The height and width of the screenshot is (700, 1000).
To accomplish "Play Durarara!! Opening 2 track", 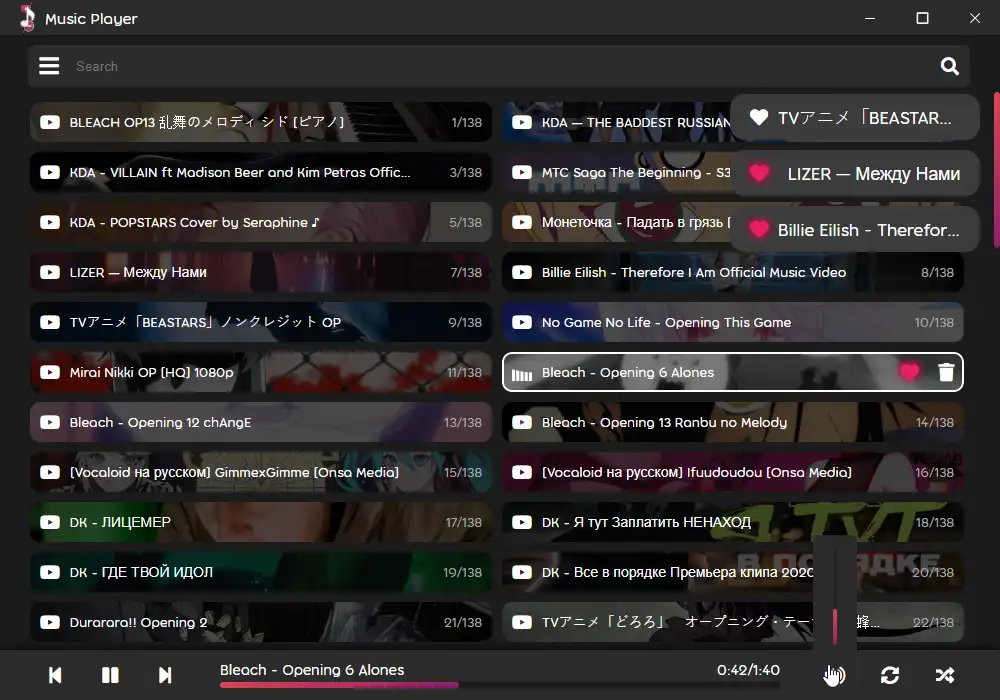I will click(x=261, y=622).
